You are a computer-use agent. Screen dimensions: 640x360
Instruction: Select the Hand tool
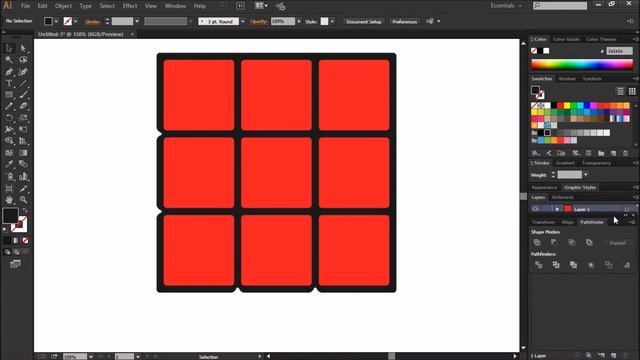coord(9,200)
